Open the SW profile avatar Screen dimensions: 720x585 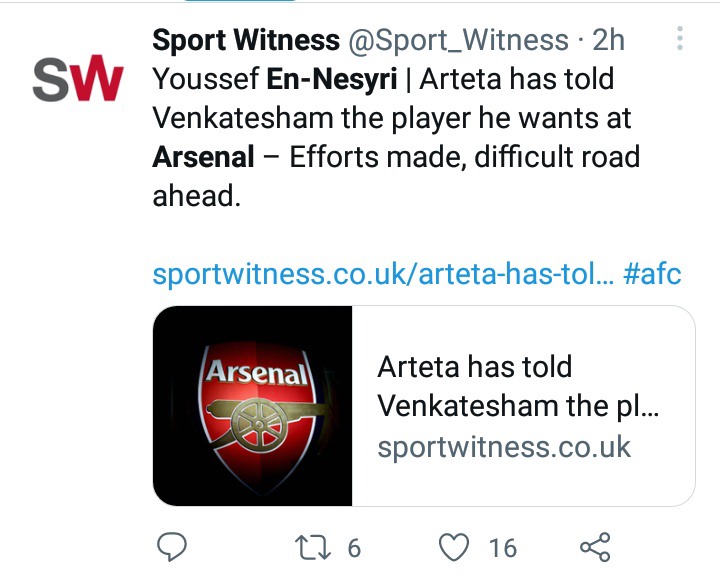coord(78,78)
